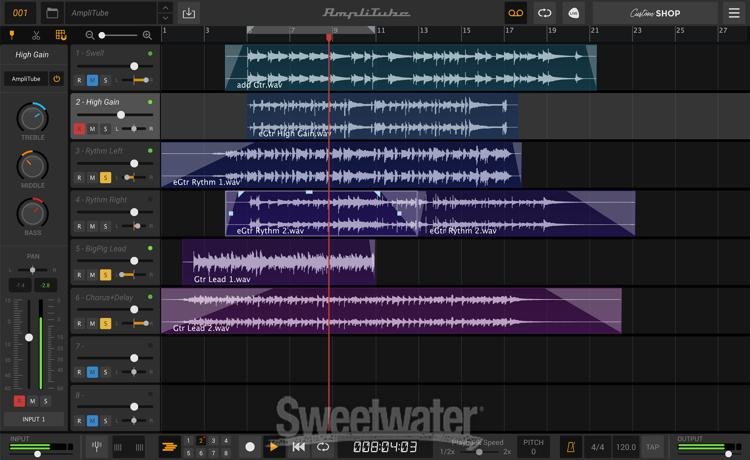Open the hamburger main menu

click(x=734, y=13)
